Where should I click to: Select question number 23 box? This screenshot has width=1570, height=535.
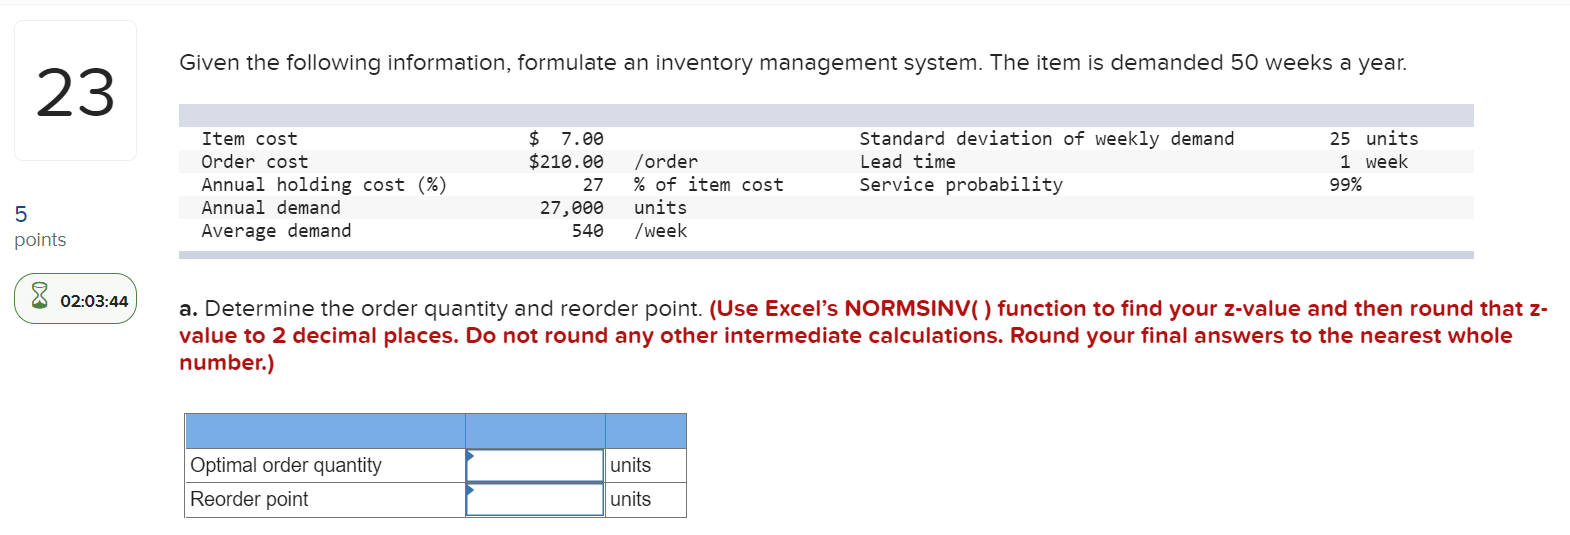76,91
